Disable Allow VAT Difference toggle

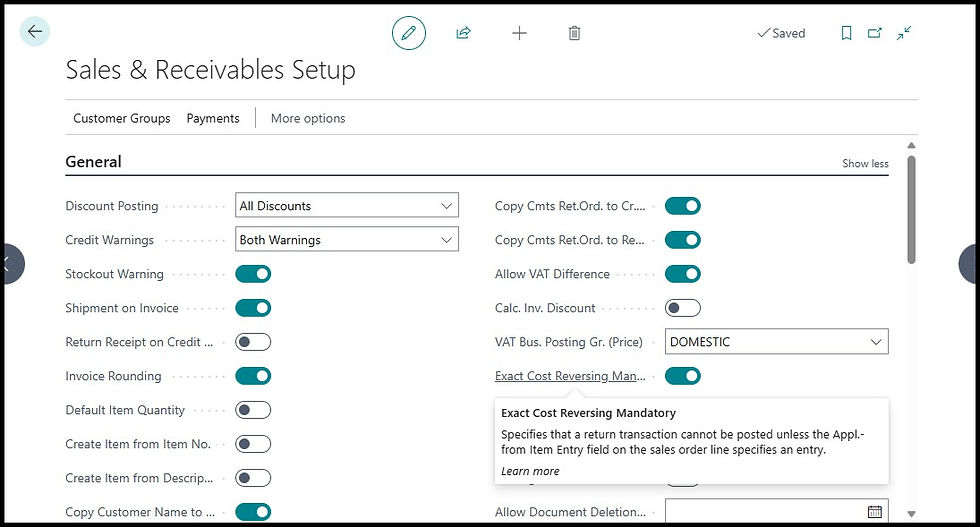682,274
